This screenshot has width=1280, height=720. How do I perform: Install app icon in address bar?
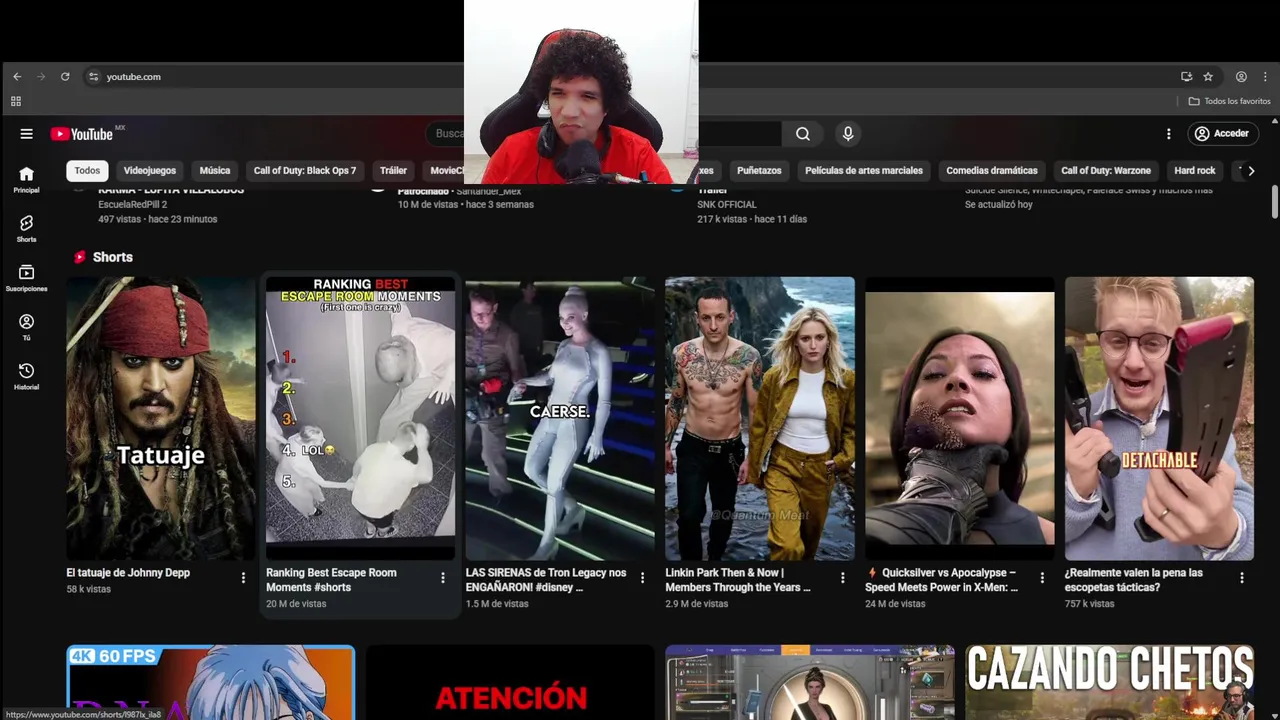tap(1186, 77)
